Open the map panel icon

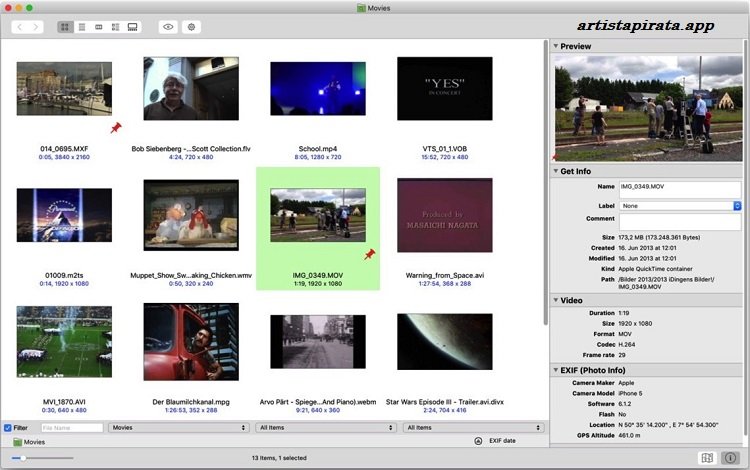707,458
